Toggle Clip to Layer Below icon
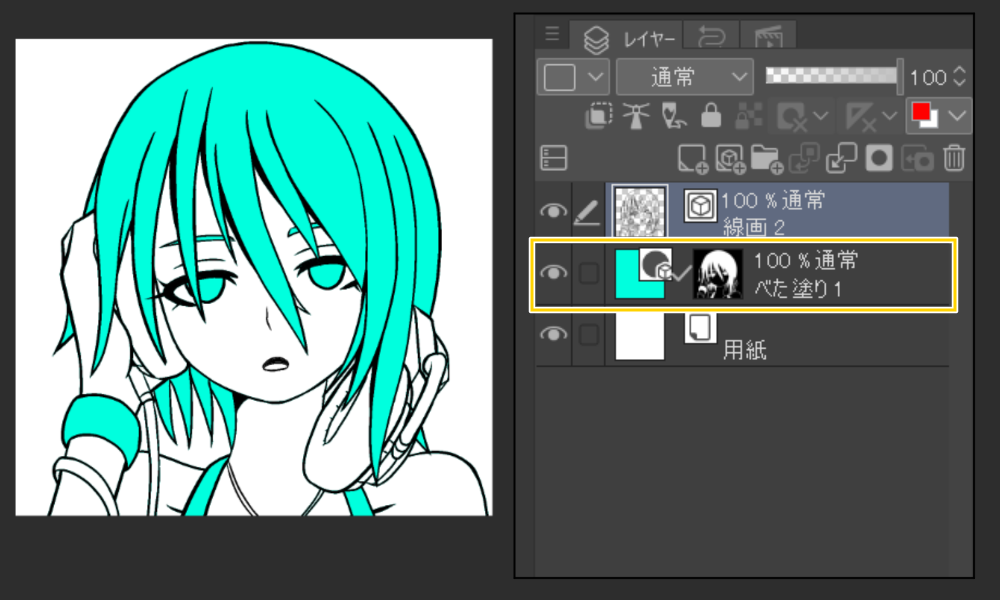 click(x=598, y=116)
